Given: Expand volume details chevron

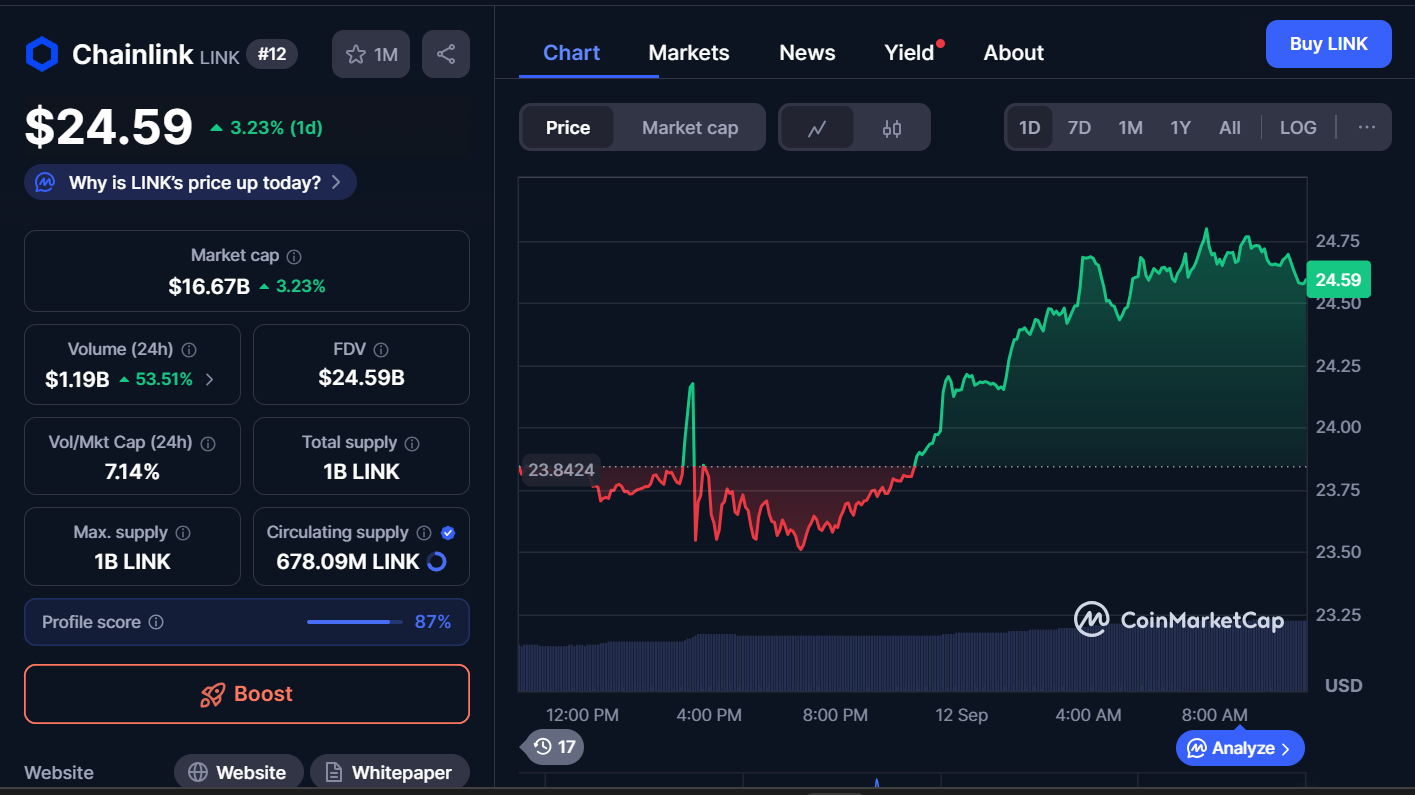Looking at the screenshot, I should [209, 379].
